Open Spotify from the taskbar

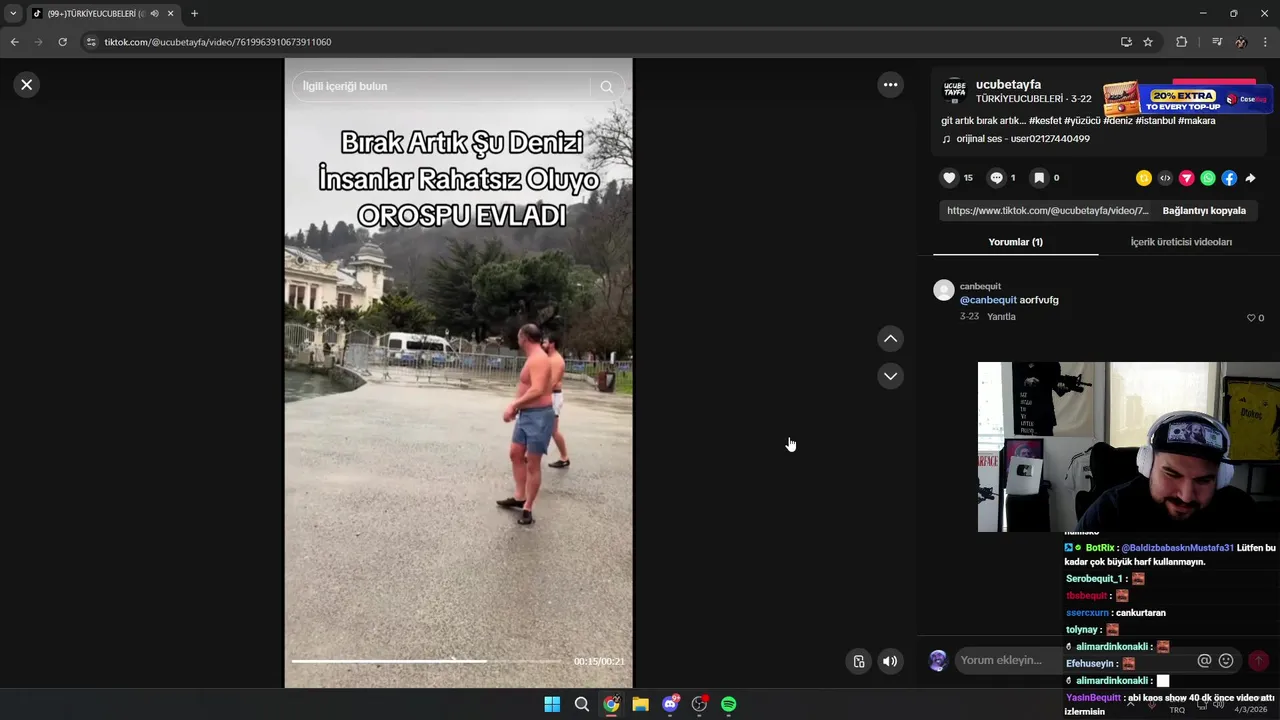tap(728, 704)
